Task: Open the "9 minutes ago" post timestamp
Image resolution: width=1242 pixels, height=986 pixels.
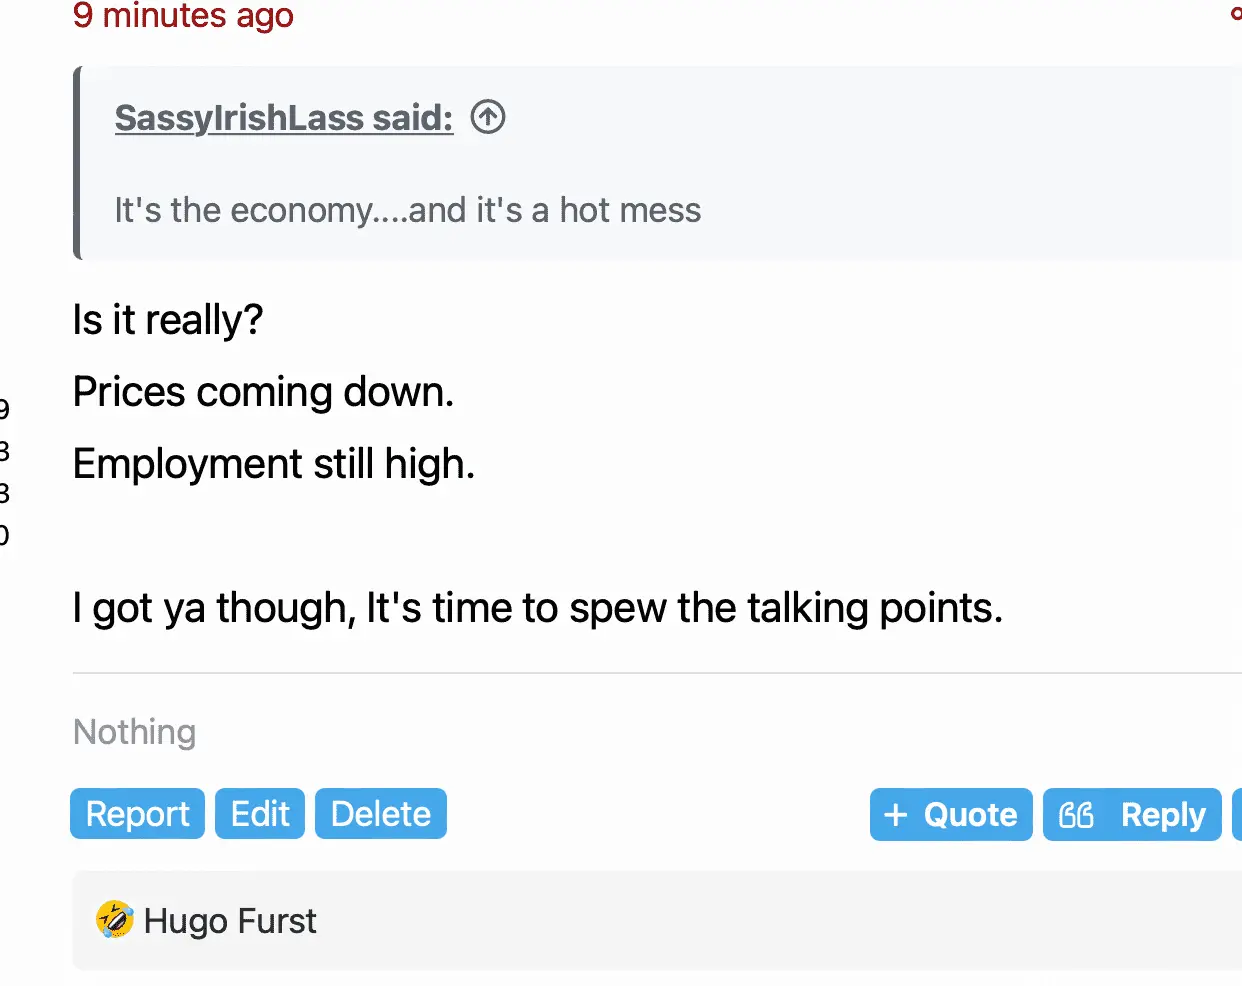Action: (183, 16)
